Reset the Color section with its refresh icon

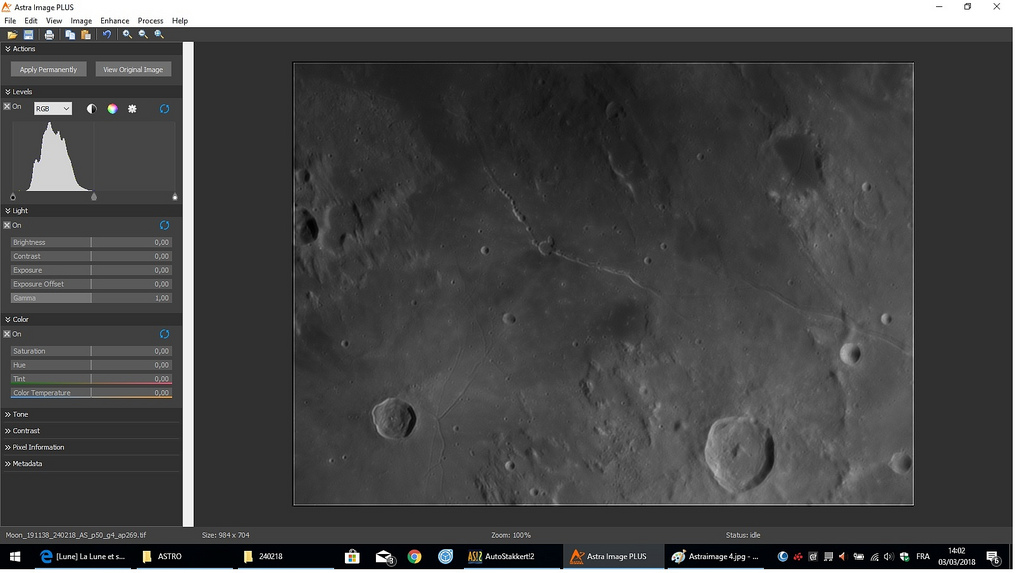[x=165, y=334]
